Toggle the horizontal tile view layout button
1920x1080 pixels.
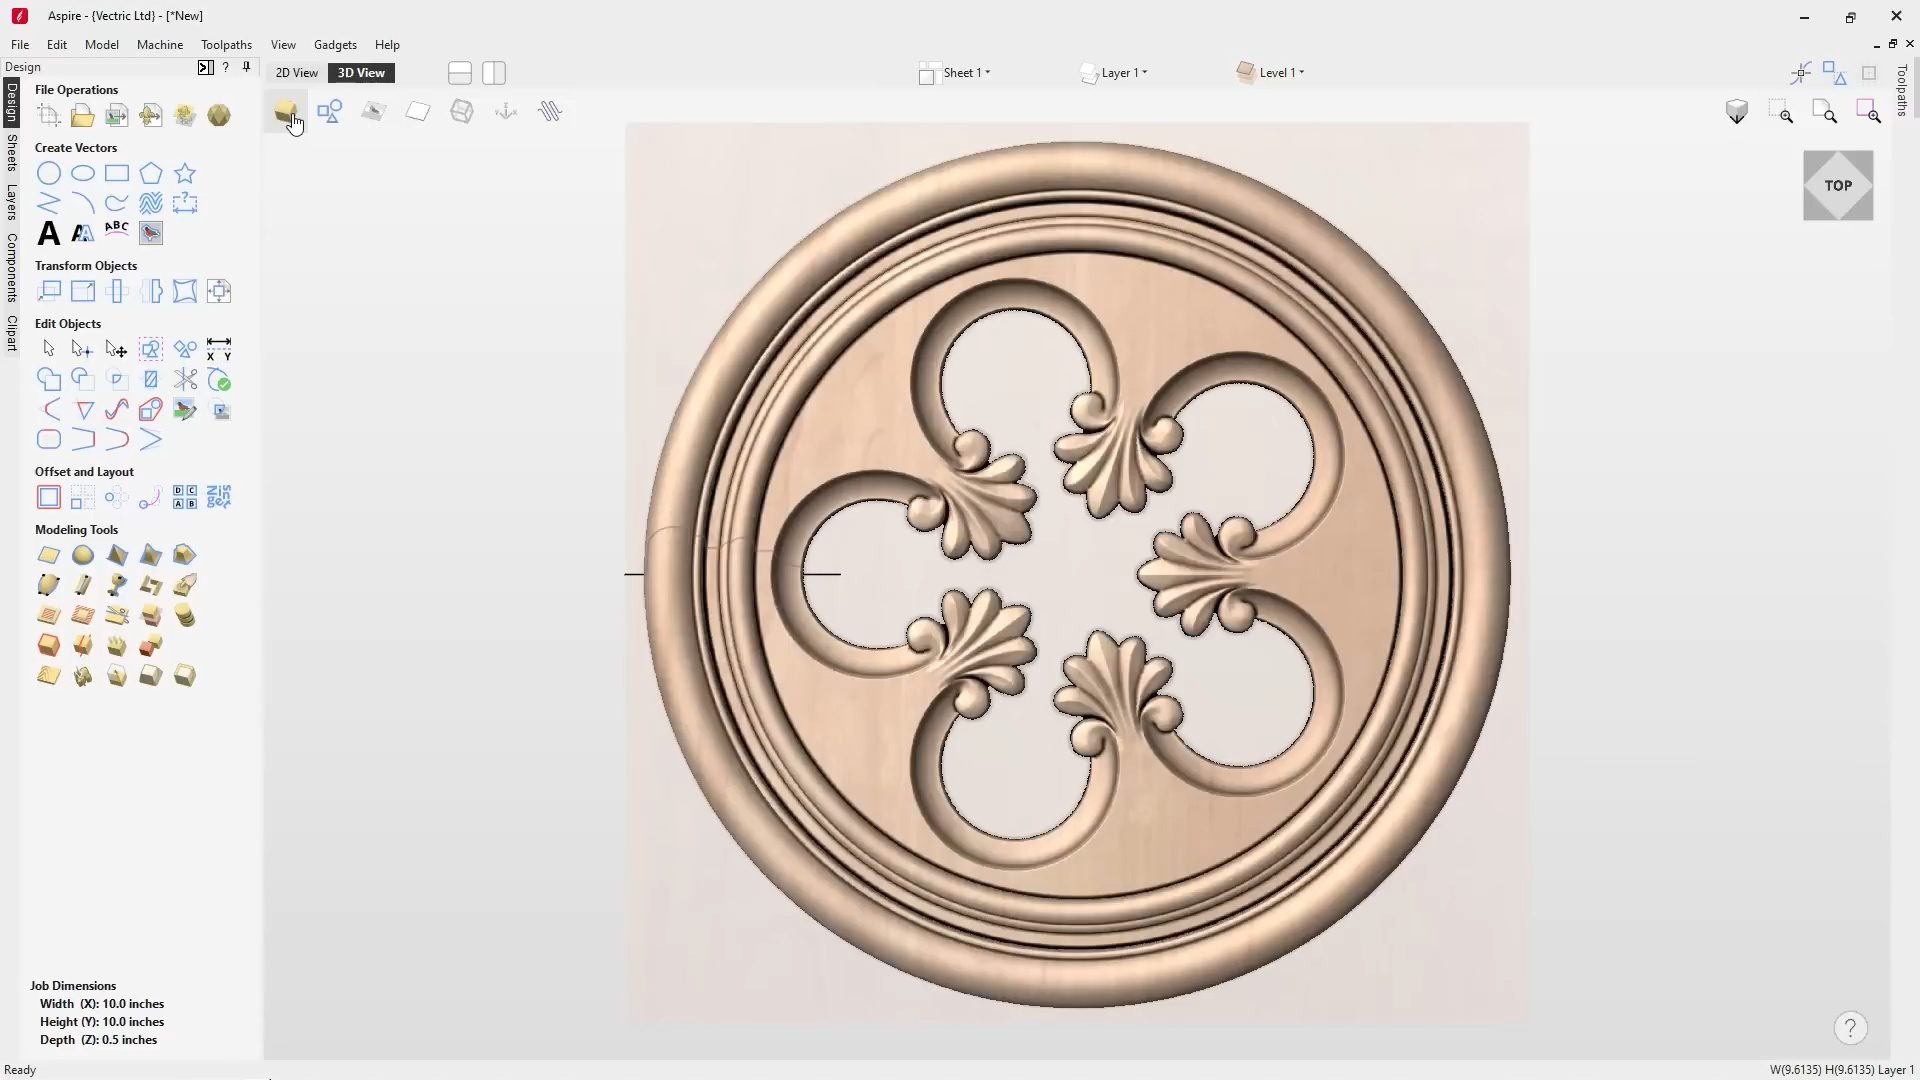pyautogui.click(x=460, y=73)
